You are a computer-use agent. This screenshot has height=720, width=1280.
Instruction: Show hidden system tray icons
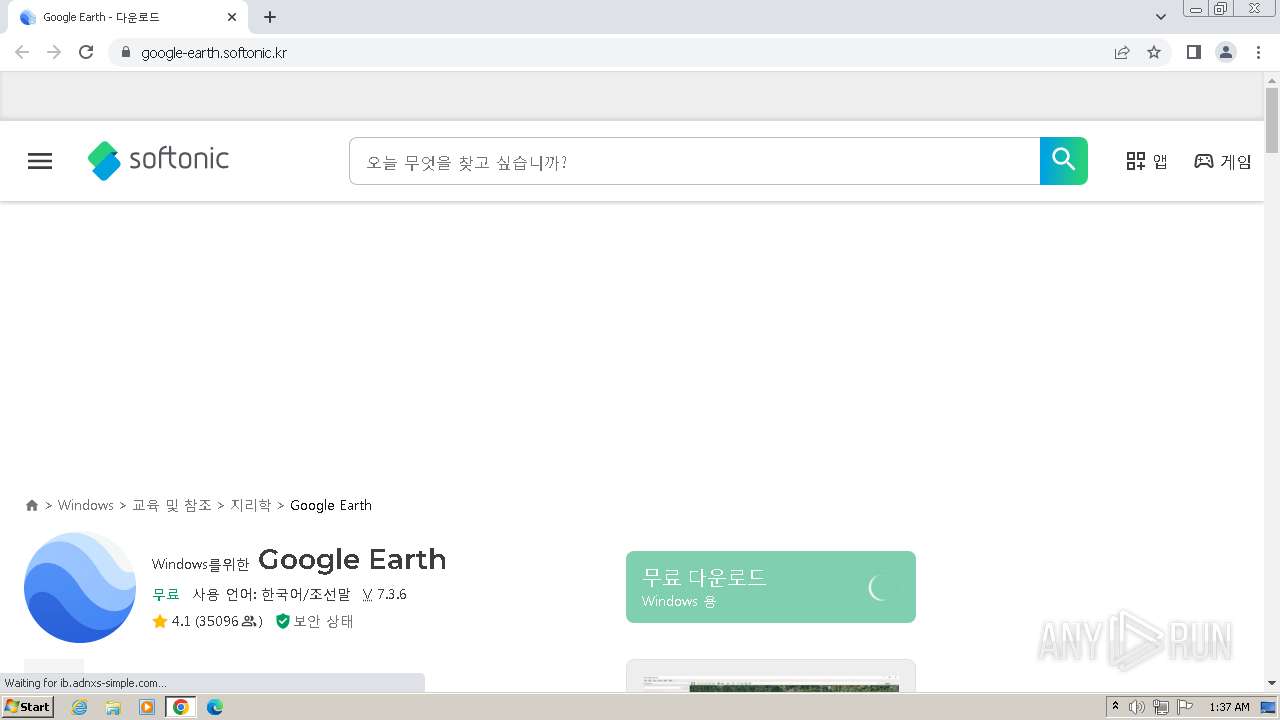(x=1115, y=707)
